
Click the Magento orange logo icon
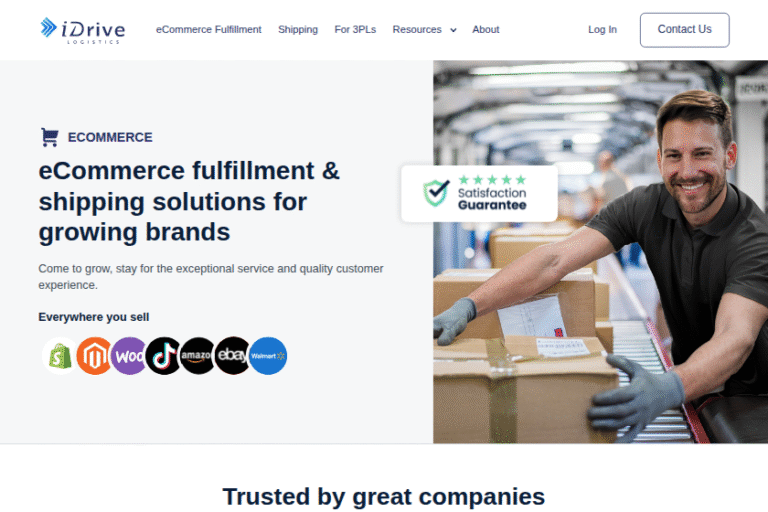click(94, 356)
